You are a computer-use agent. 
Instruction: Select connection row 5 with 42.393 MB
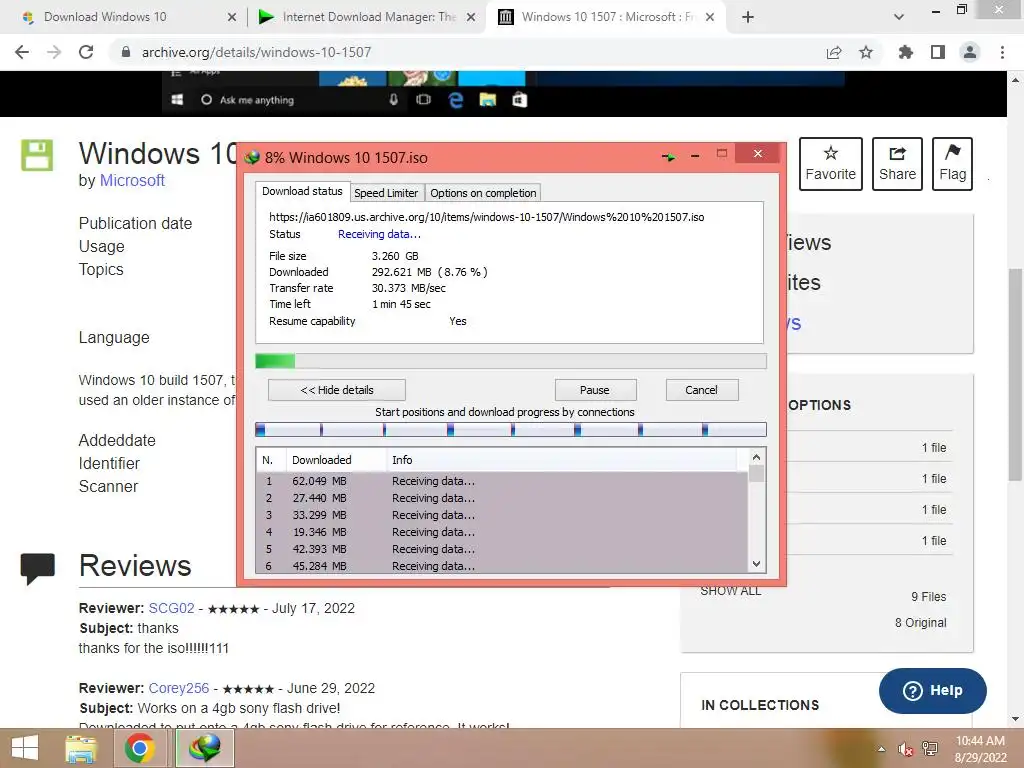click(x=502, y=549)
